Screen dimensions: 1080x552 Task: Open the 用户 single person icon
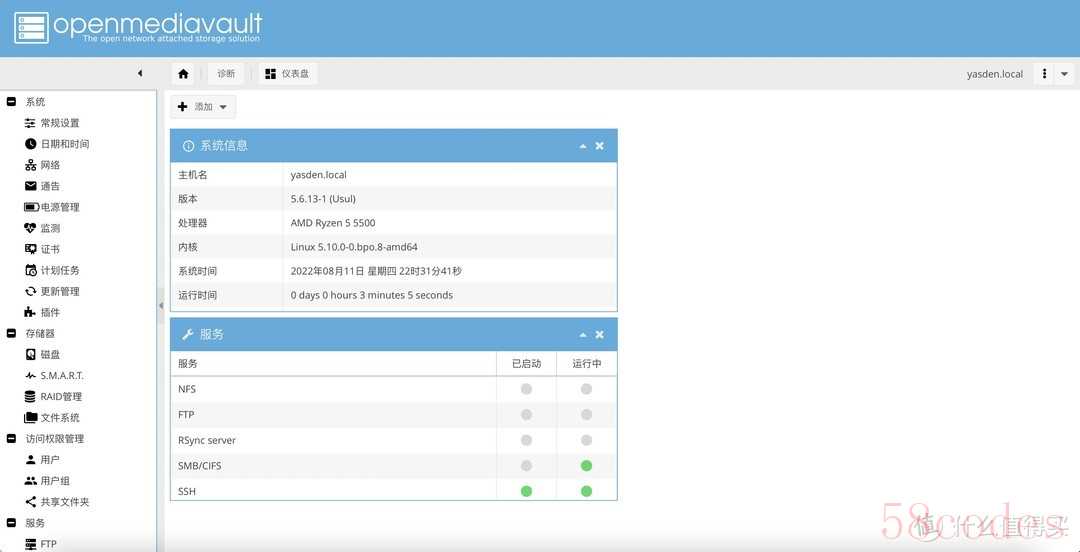(x=30, y=460)
